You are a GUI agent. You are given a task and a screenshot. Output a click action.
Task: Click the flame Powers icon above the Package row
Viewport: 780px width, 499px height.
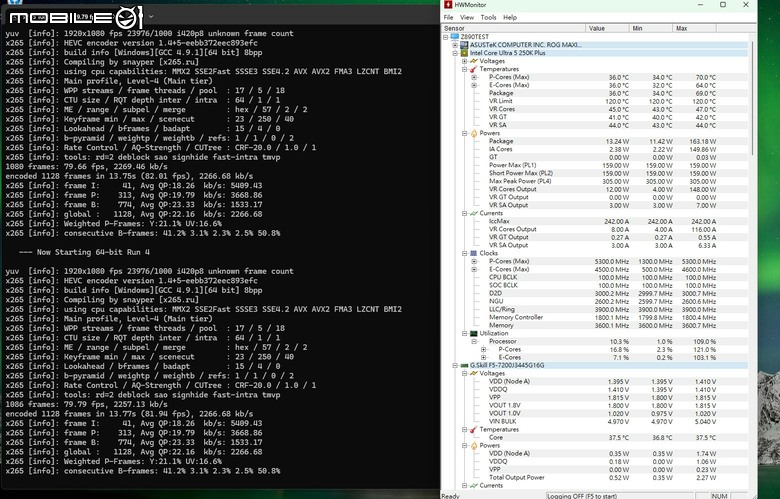pyautogui.click(x=474, y=133)
